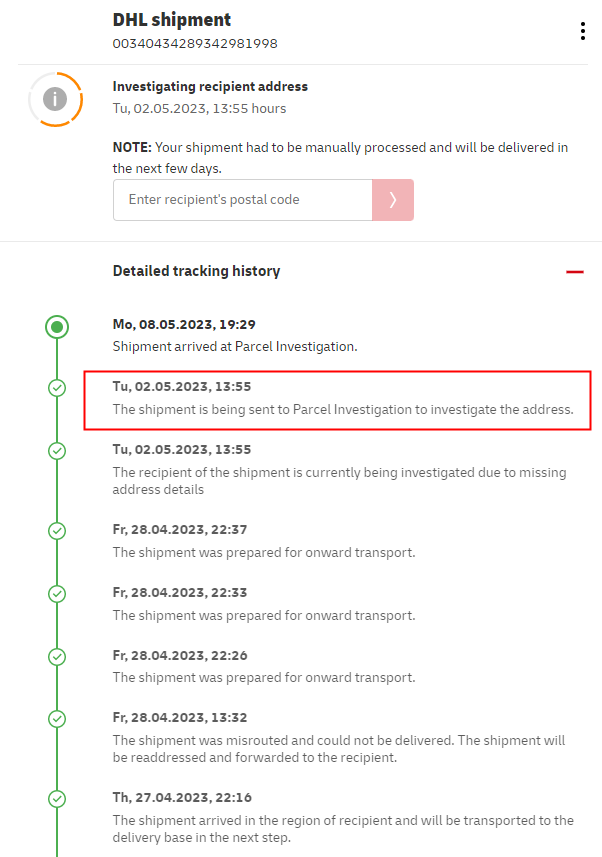Click the gray info status icon
602x857 pixels.
click(x=55, y=99)
